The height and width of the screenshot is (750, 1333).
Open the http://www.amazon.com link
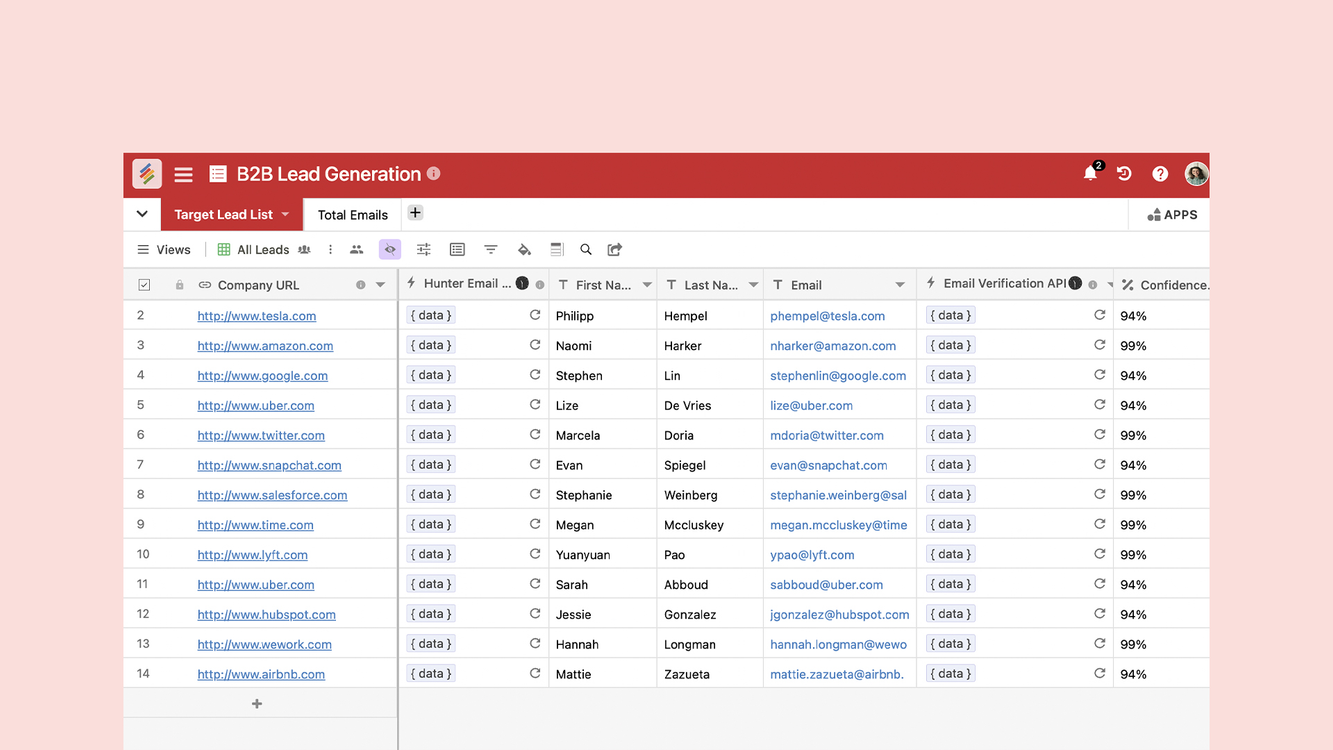pos(265,346)
